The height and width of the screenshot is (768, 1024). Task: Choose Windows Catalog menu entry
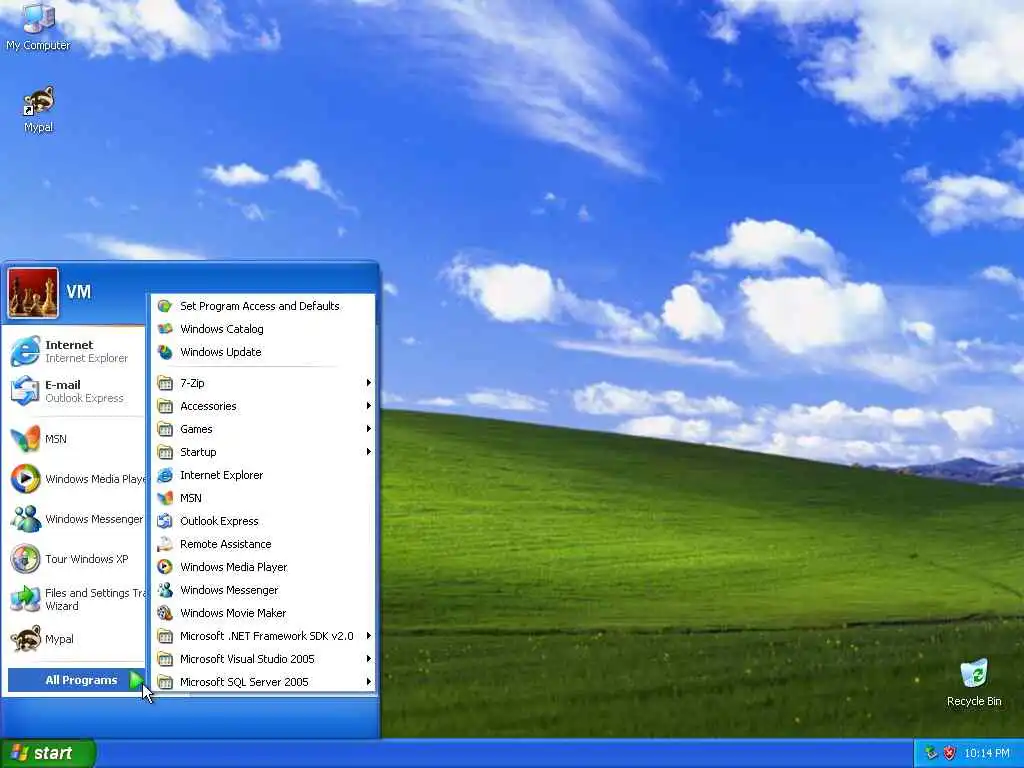click(263, 328)
